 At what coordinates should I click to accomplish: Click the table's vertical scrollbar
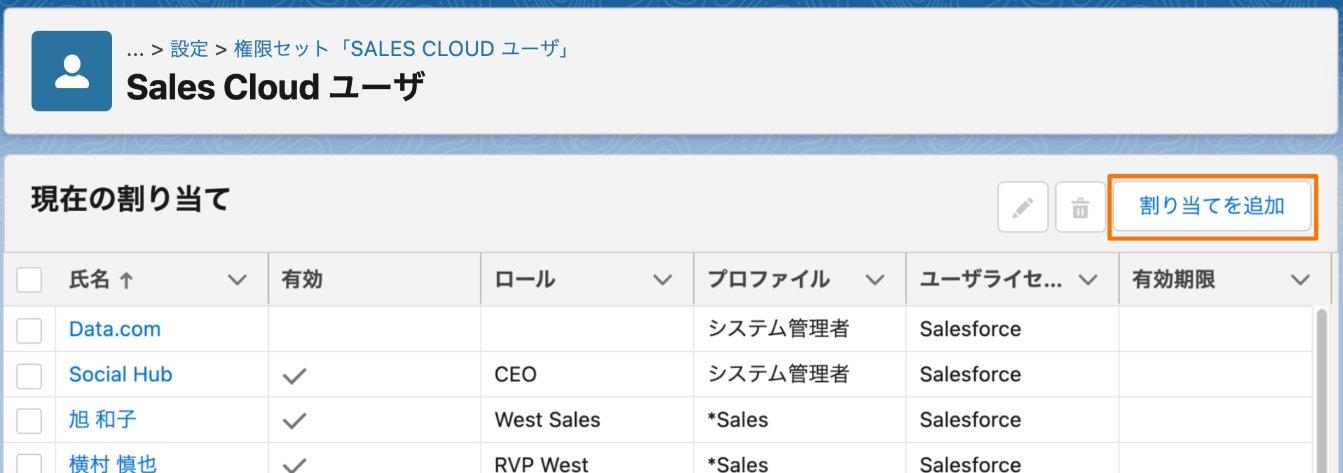[1322, 390]
